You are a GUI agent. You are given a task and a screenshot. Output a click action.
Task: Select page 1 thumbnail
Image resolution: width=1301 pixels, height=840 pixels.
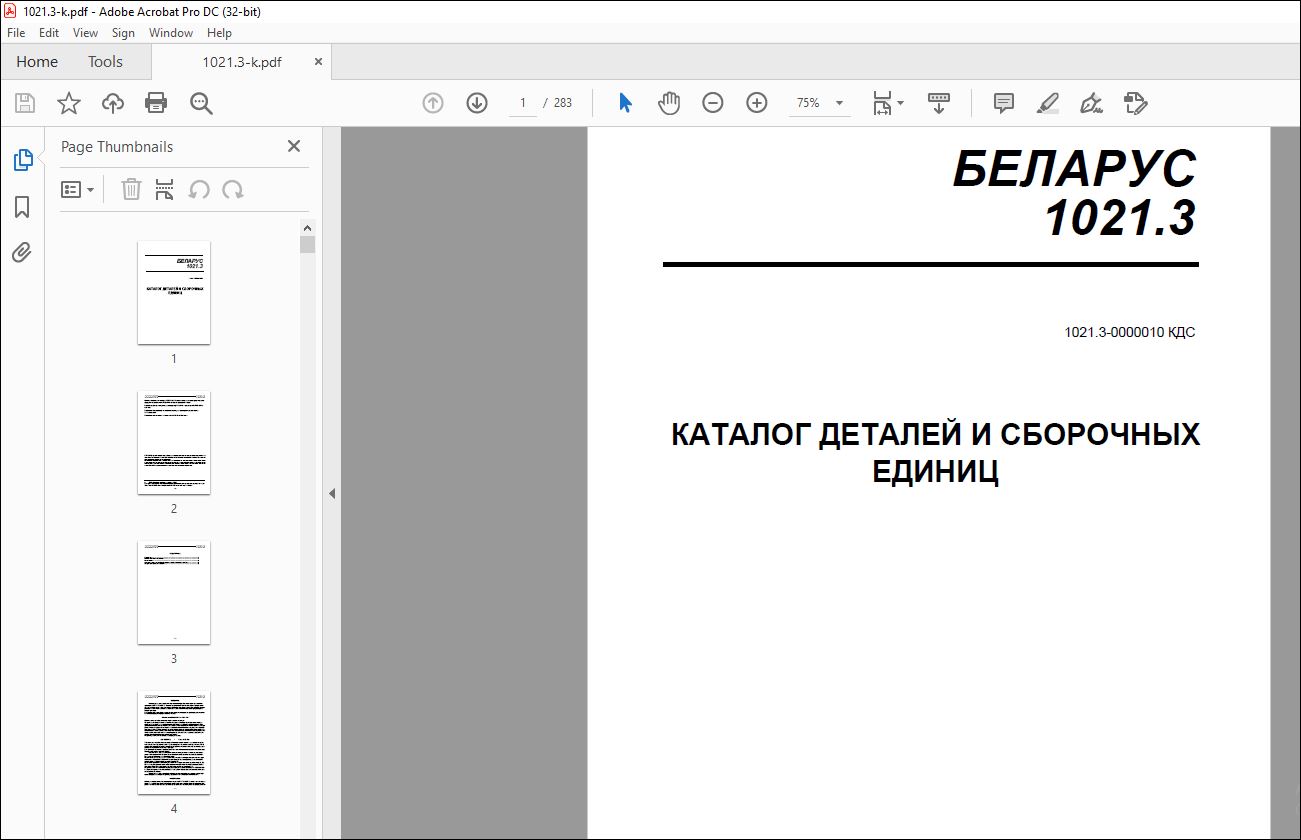tap(174, 292)
